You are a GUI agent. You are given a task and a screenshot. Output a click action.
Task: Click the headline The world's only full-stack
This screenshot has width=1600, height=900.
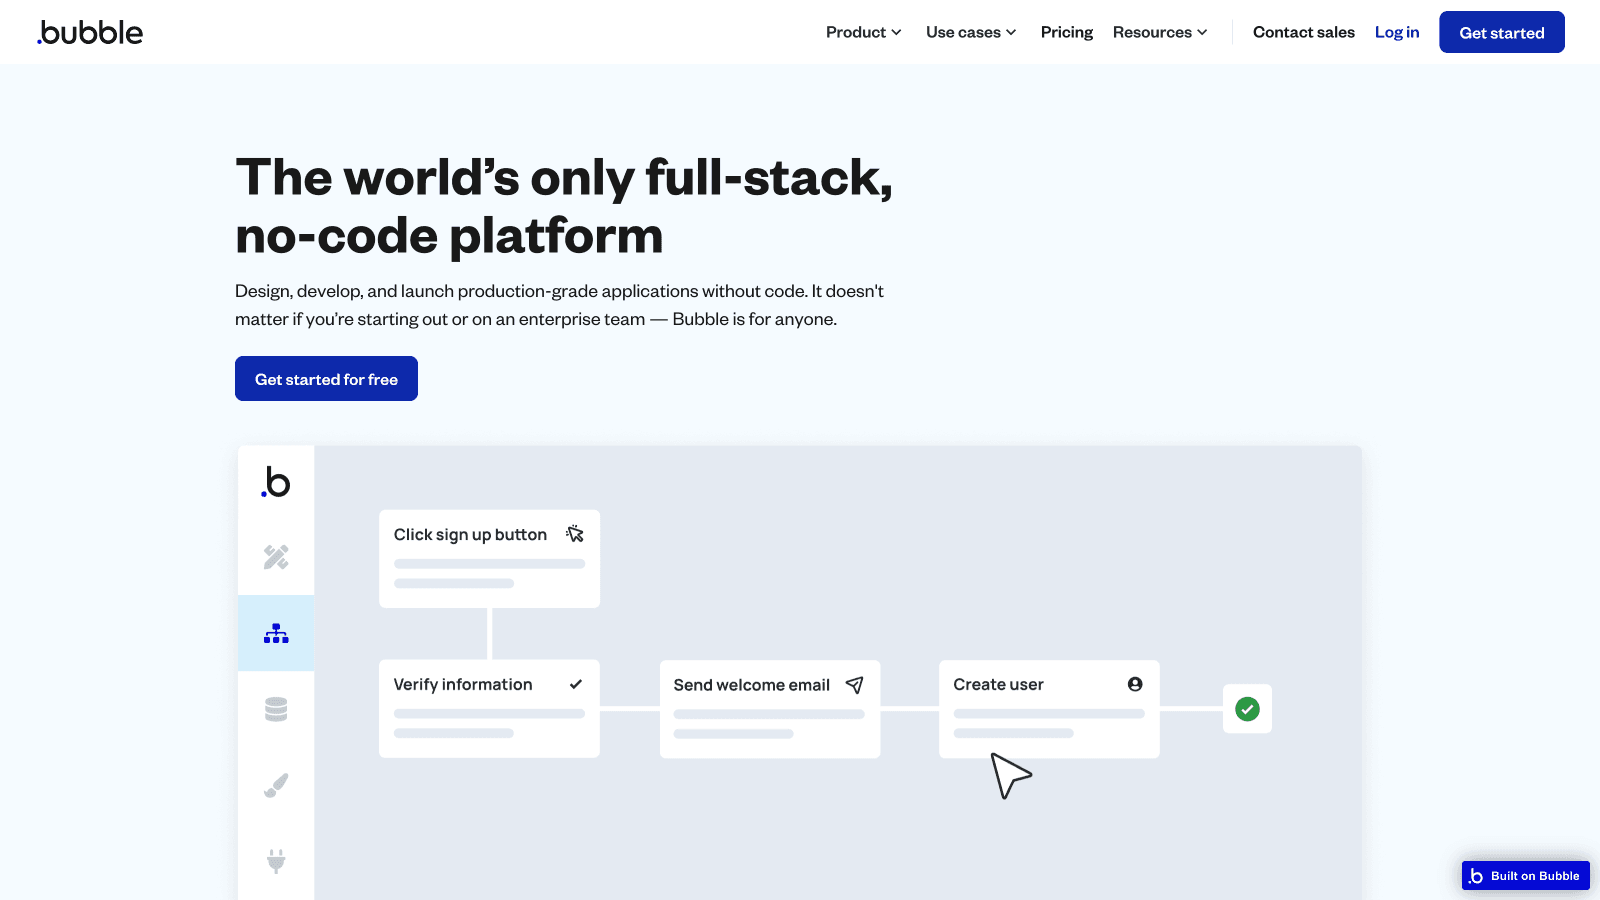pos(564,206)
